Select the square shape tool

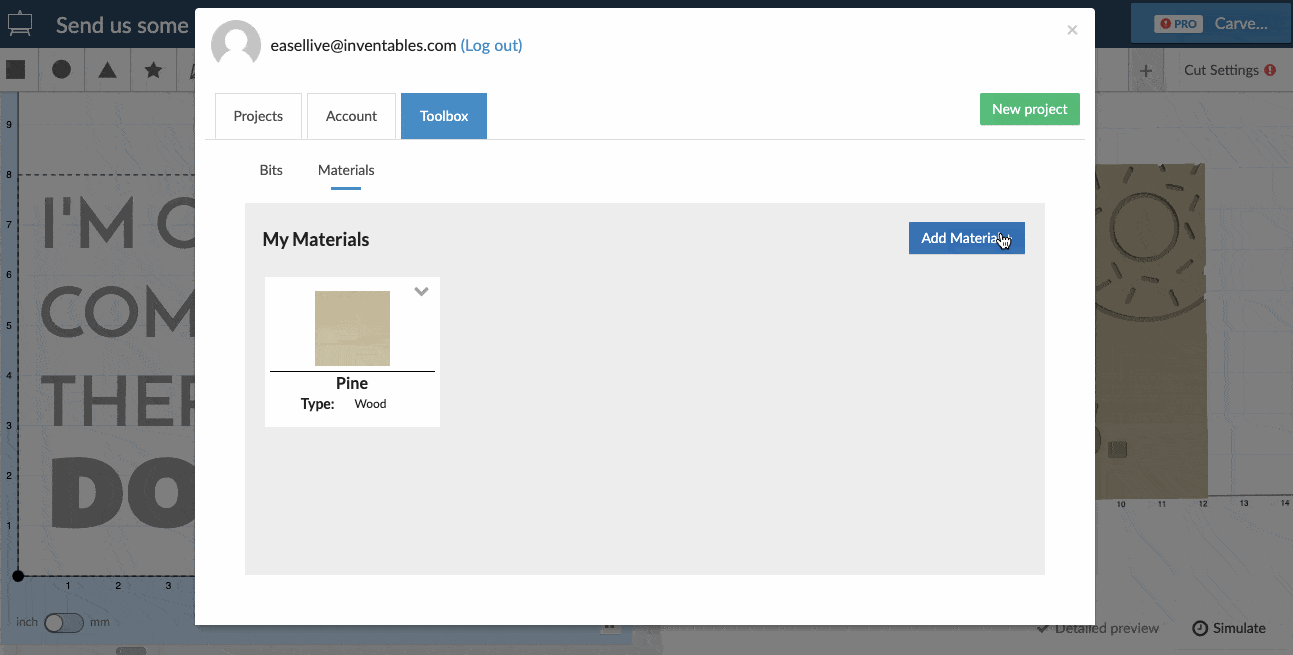tap(16, 70)
